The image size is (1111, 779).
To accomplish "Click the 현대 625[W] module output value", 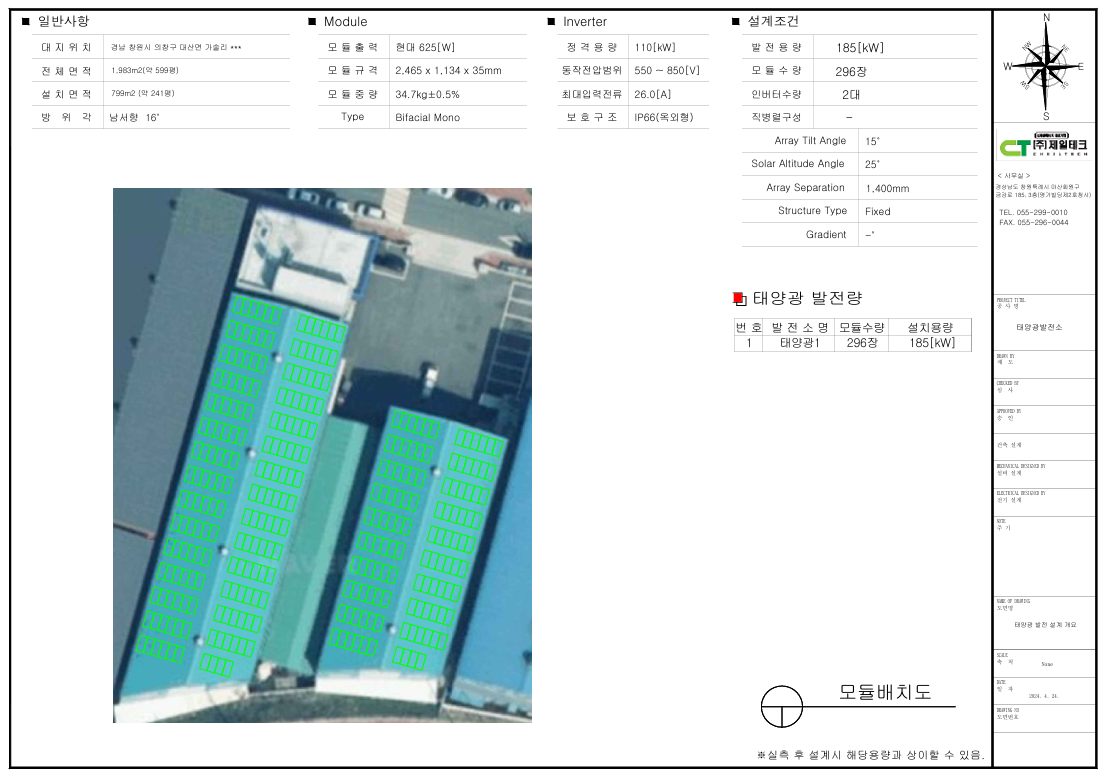I will click(425, 47).
